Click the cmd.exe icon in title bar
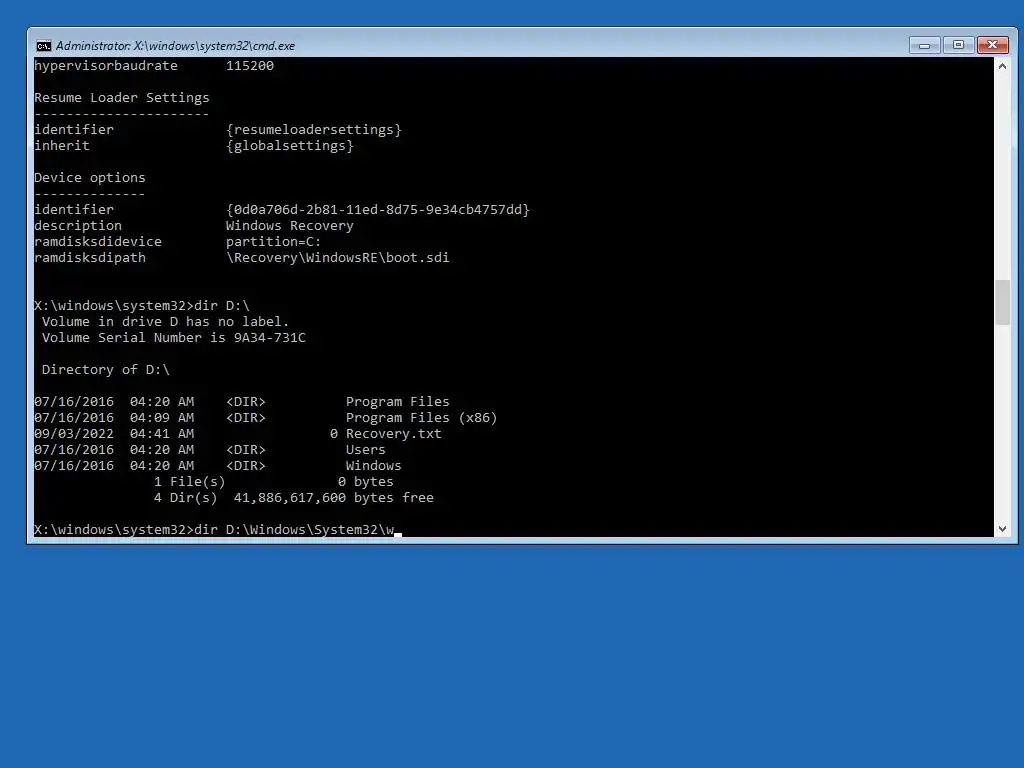This screenshot has height=768, width=1024. 44,46
